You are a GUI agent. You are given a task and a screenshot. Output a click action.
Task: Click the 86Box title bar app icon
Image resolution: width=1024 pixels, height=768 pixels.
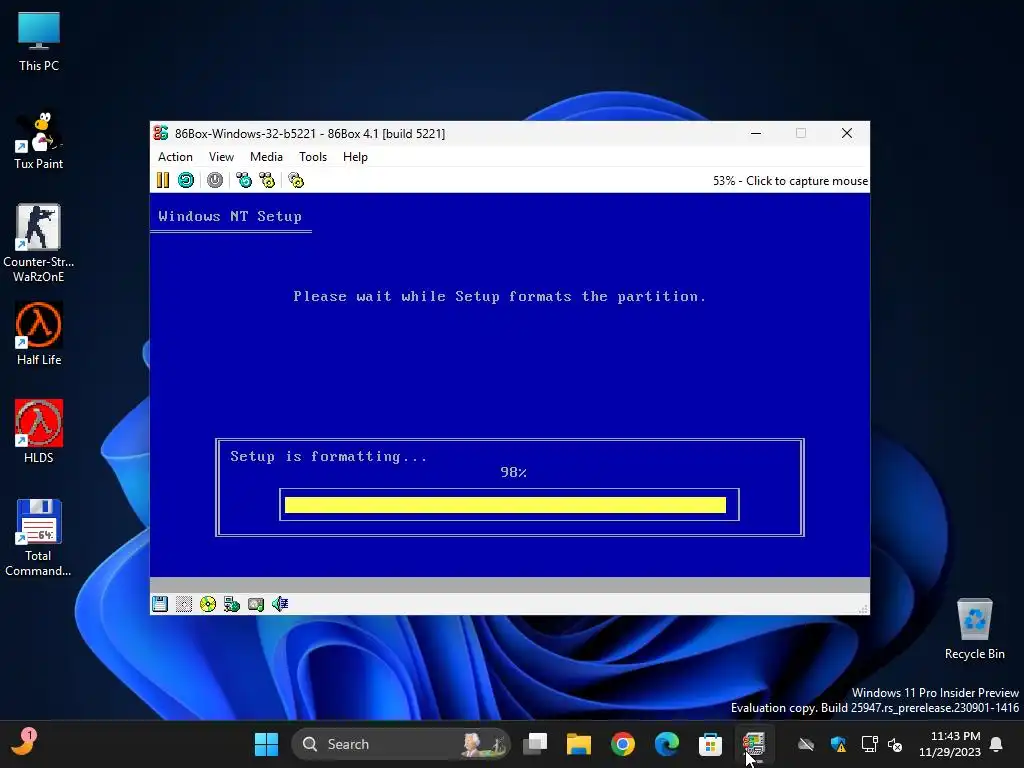click(x=161, y=133)
